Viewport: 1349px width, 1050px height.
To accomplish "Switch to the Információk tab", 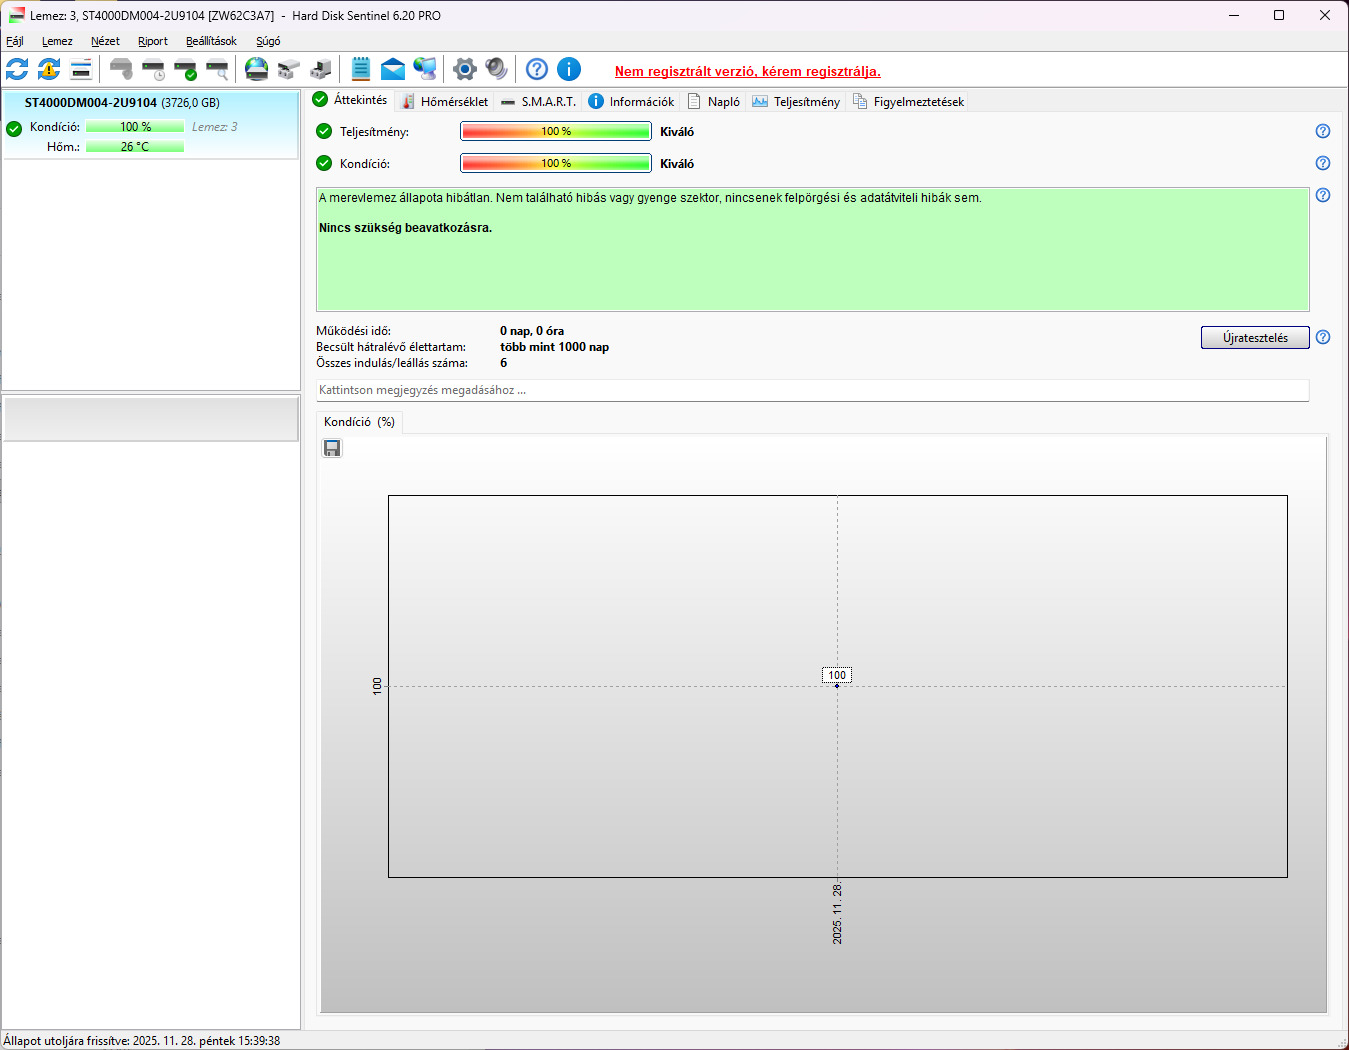I will tap(631, 101).
